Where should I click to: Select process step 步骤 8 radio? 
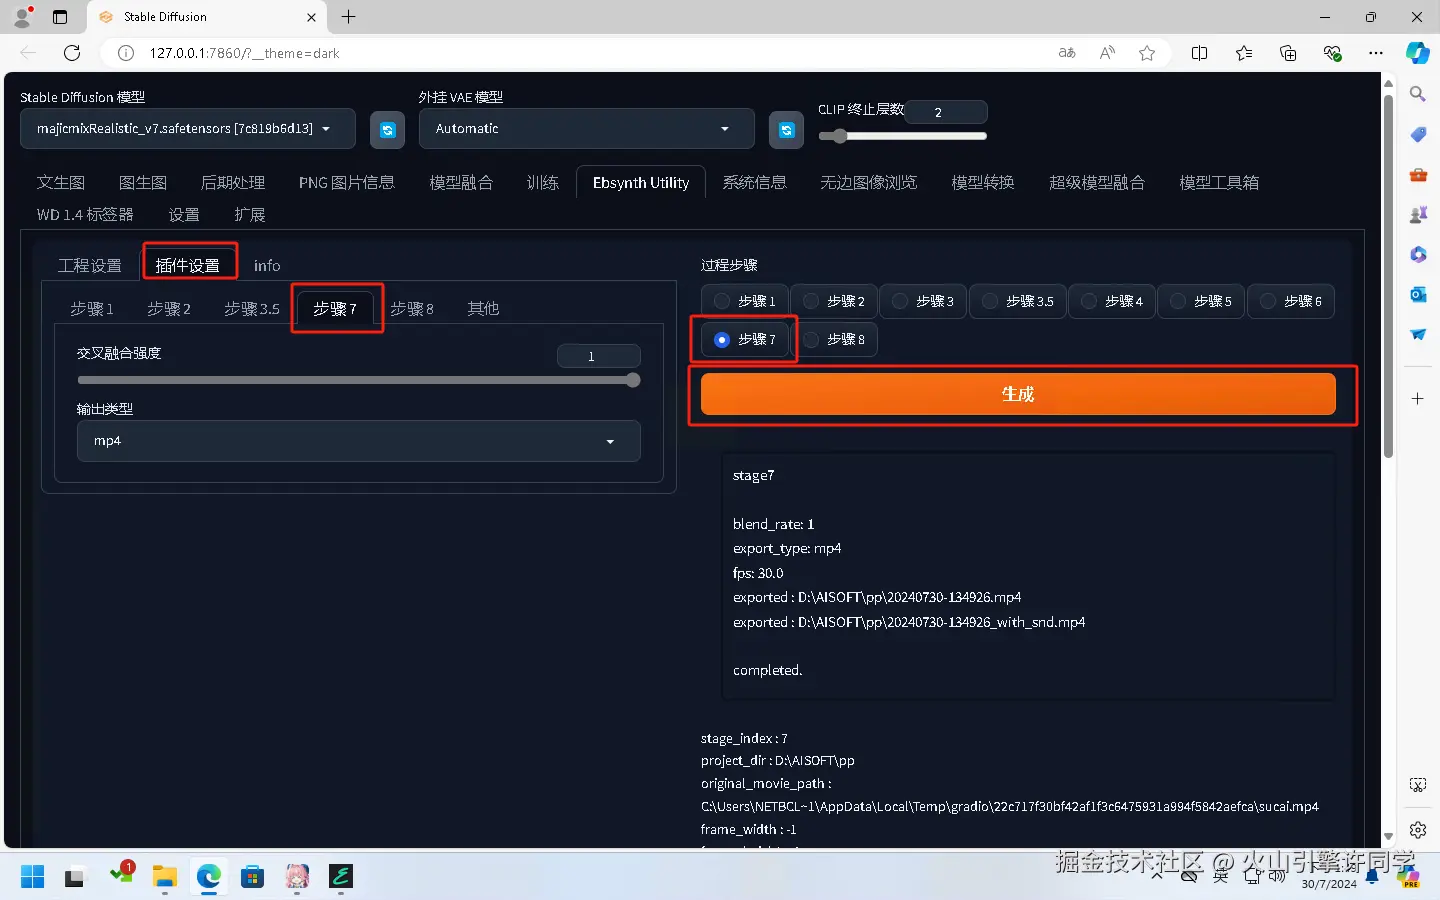(834, 340)
